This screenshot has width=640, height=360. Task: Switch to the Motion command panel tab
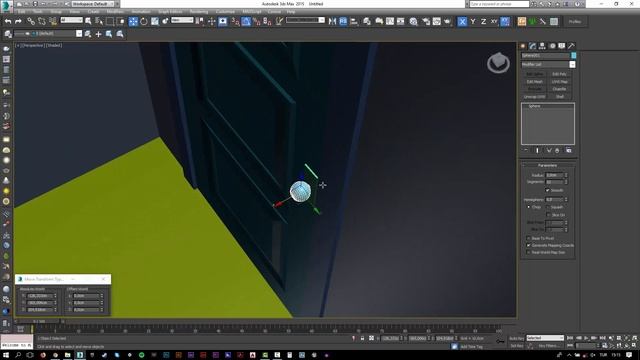(x=552, y=46)
